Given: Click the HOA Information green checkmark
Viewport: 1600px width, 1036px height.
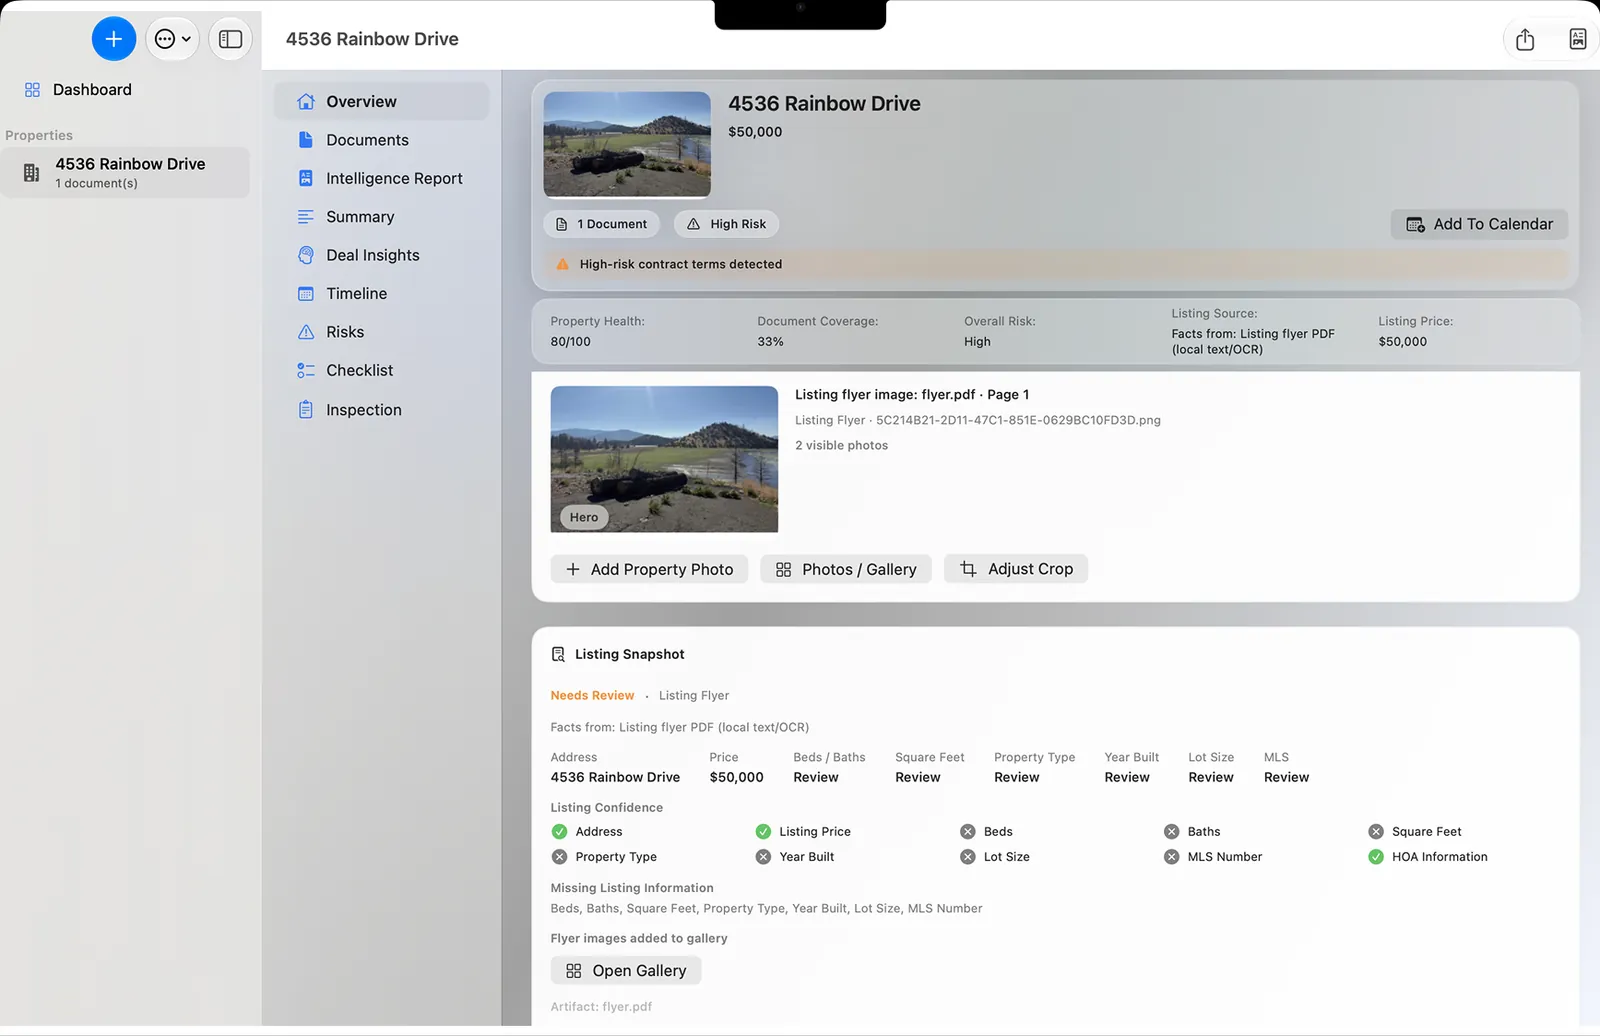Looking at the screenshot, I should point(1376,857).
